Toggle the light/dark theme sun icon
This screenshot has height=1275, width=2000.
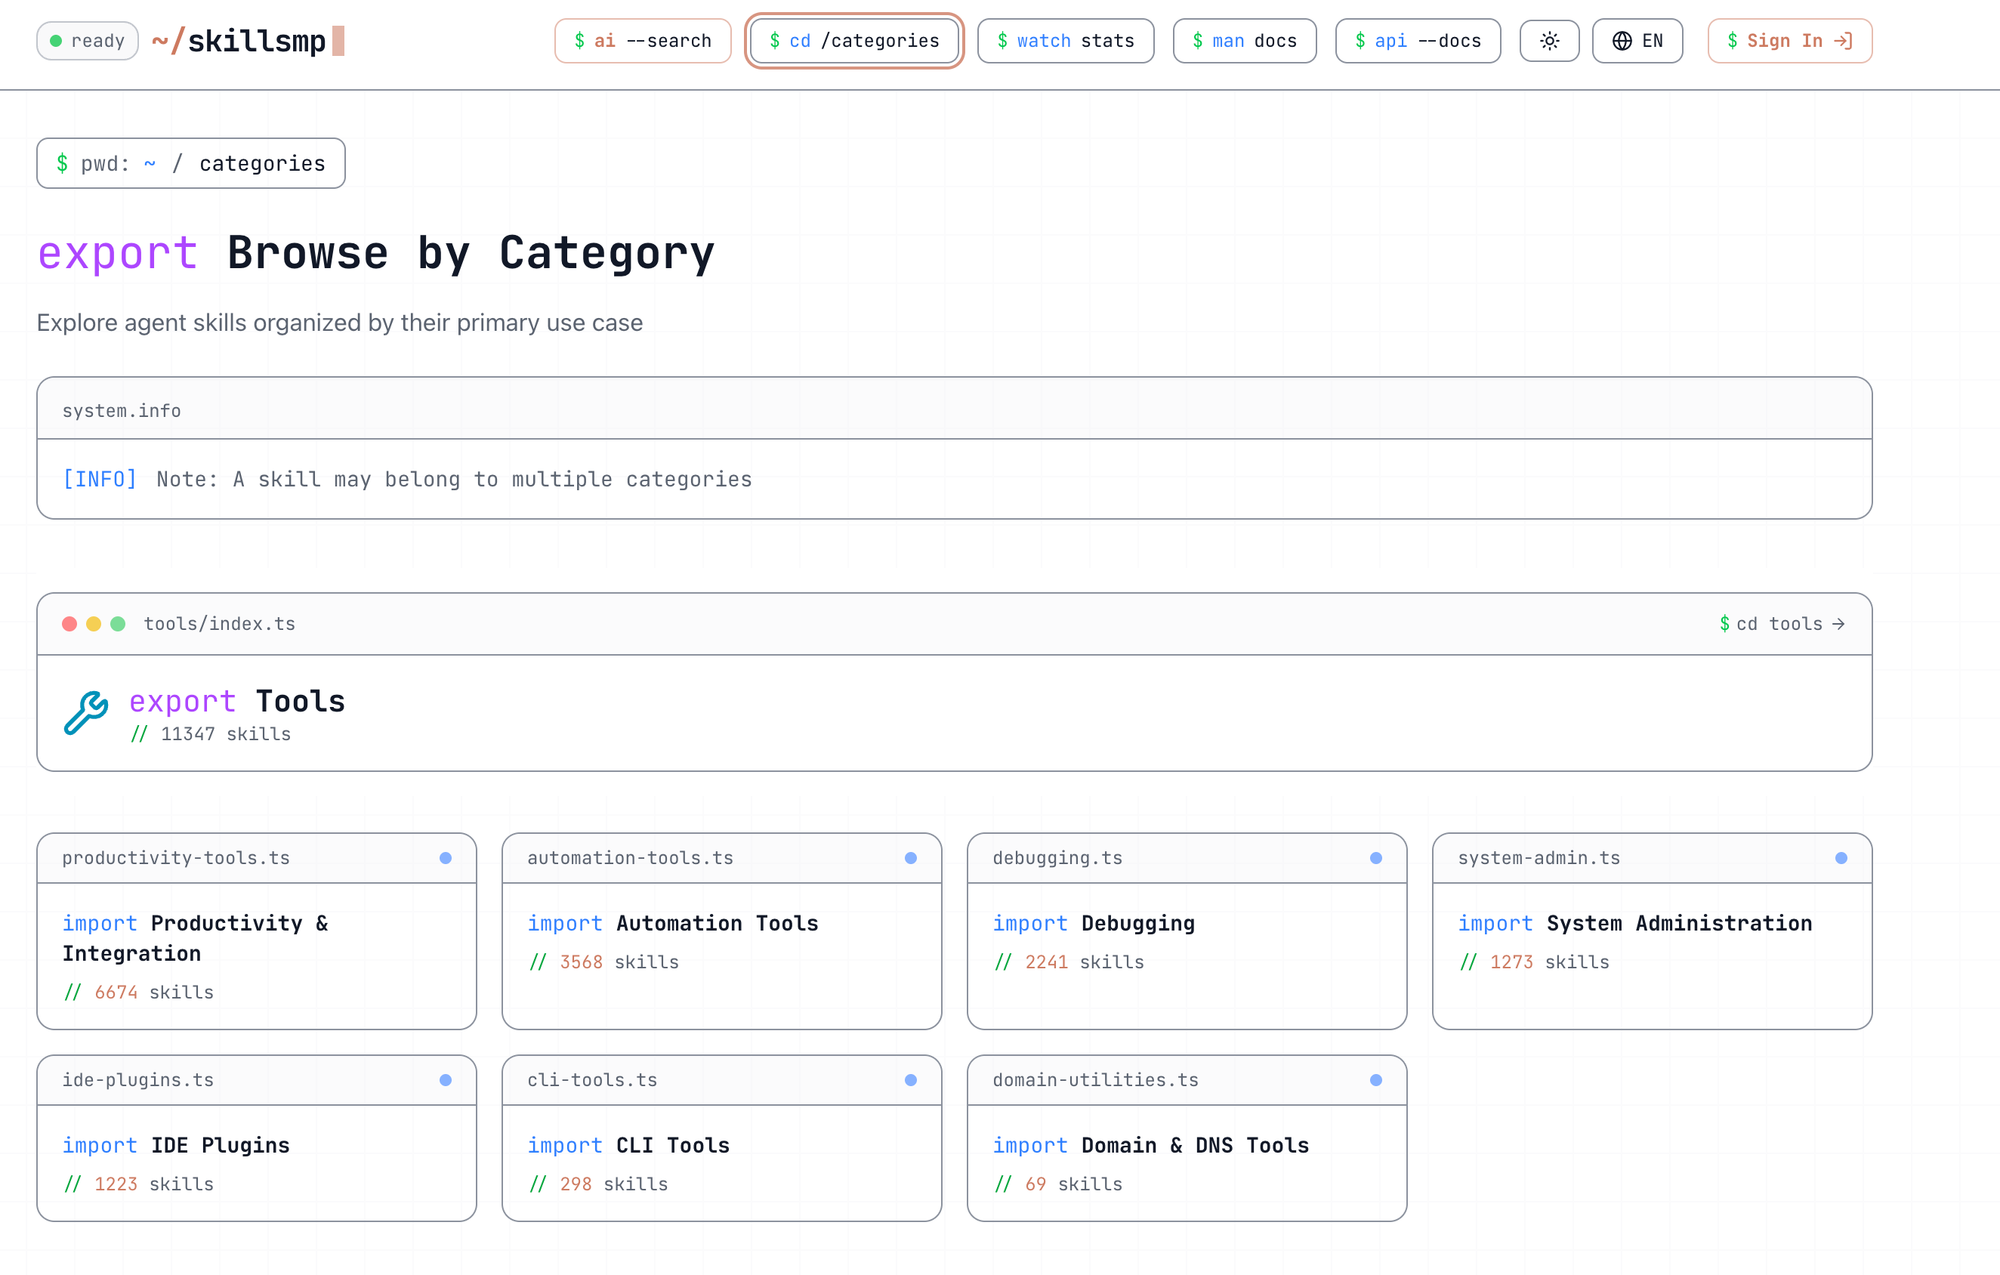click(1549, 41)
